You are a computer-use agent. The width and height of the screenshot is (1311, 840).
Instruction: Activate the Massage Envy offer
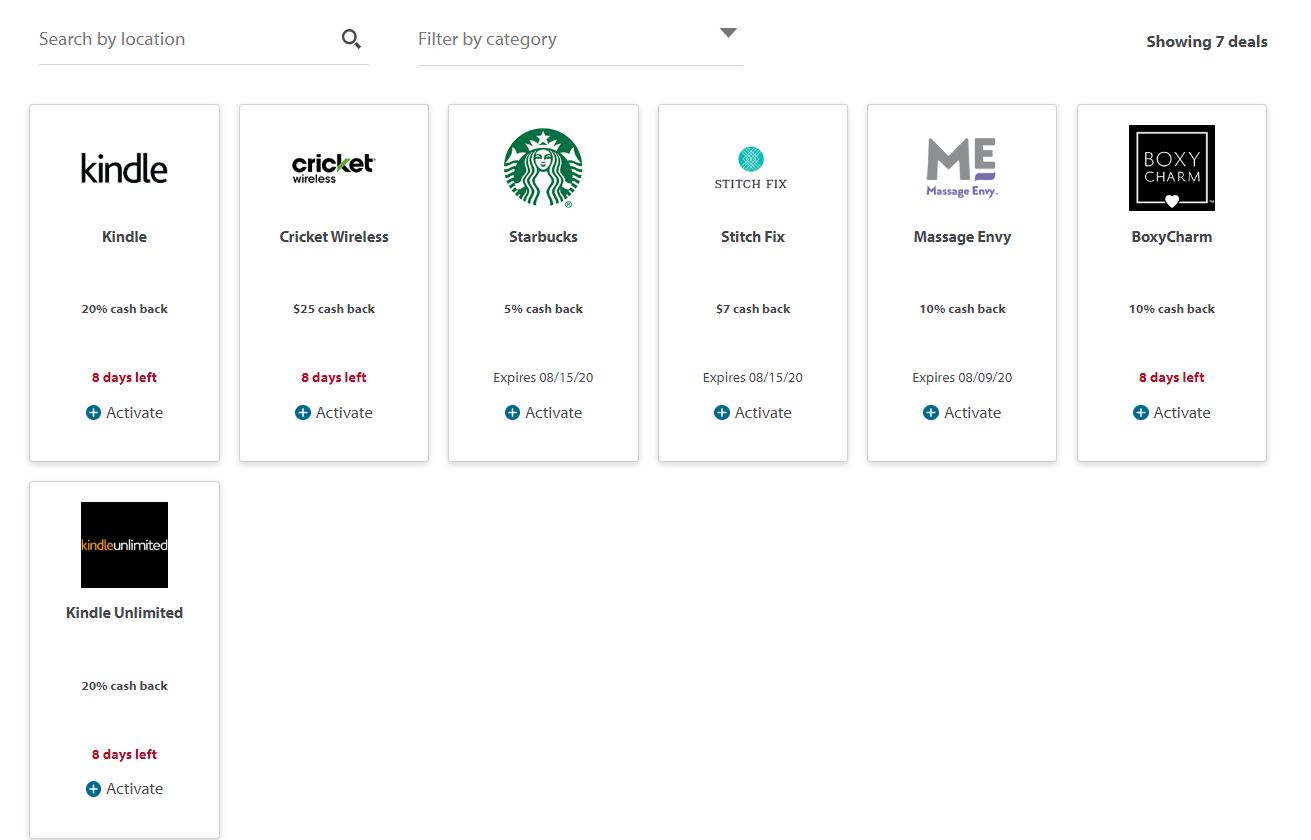click(x=962, y=412)
